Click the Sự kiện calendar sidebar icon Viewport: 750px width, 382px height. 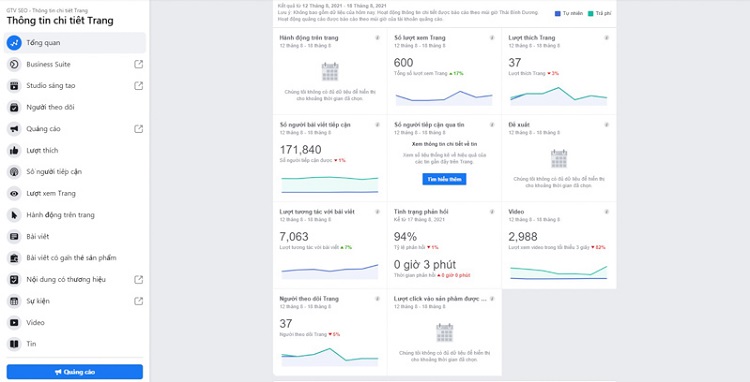click(x=14, y=301)
